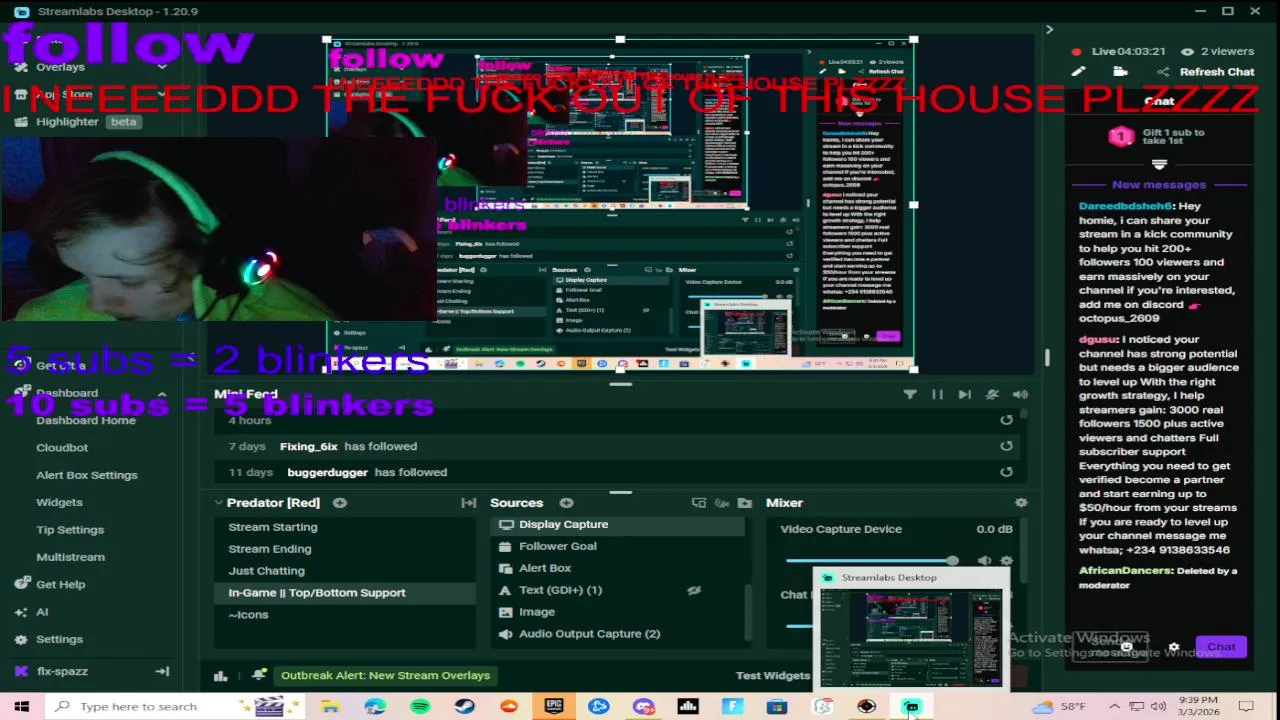The width and height of the screenshot is (1280, 720).
Task: Open Multistream from the sidebar
Action: click(70, 557)
